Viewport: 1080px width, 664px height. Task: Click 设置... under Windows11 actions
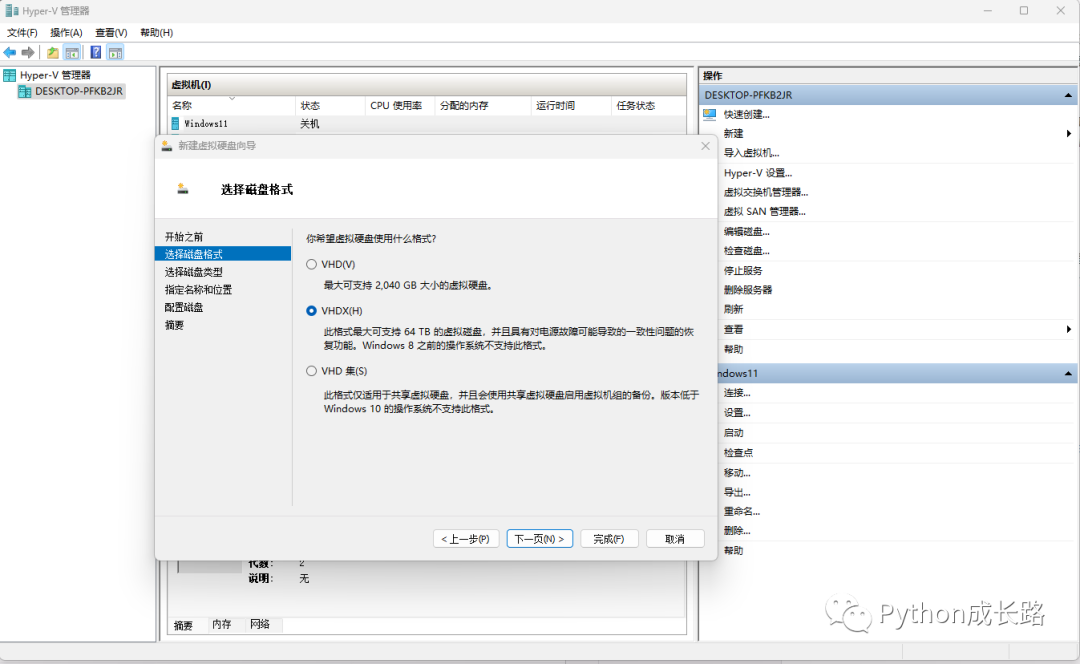(x=737, y=413)
